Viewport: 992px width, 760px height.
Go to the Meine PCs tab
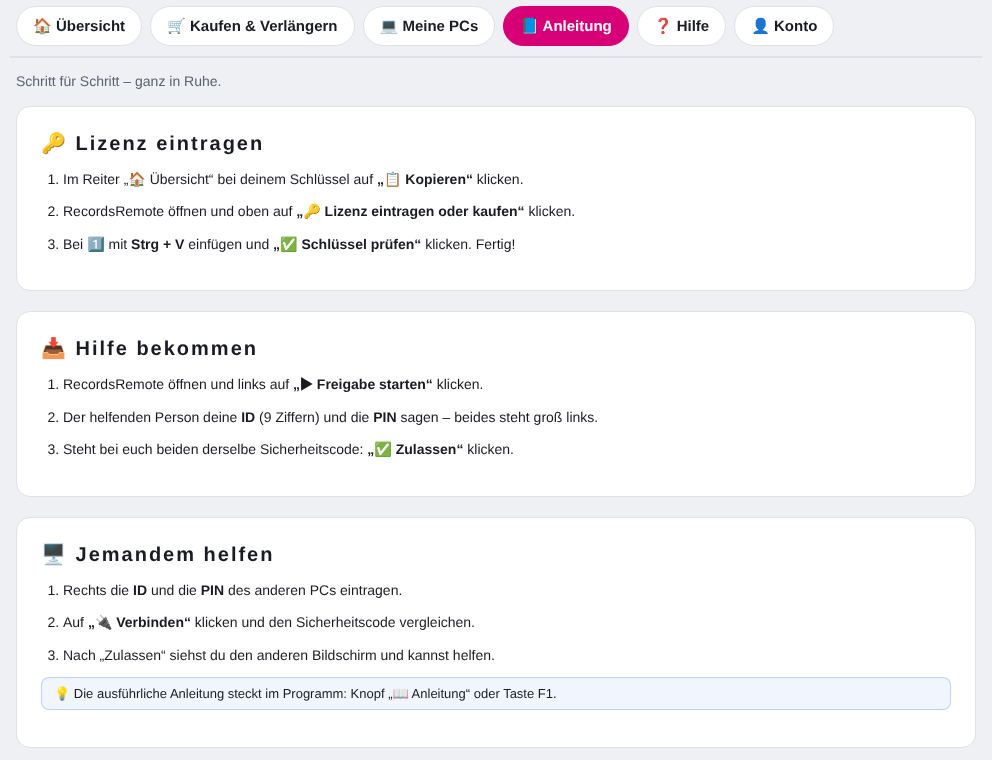click(429, 26)
